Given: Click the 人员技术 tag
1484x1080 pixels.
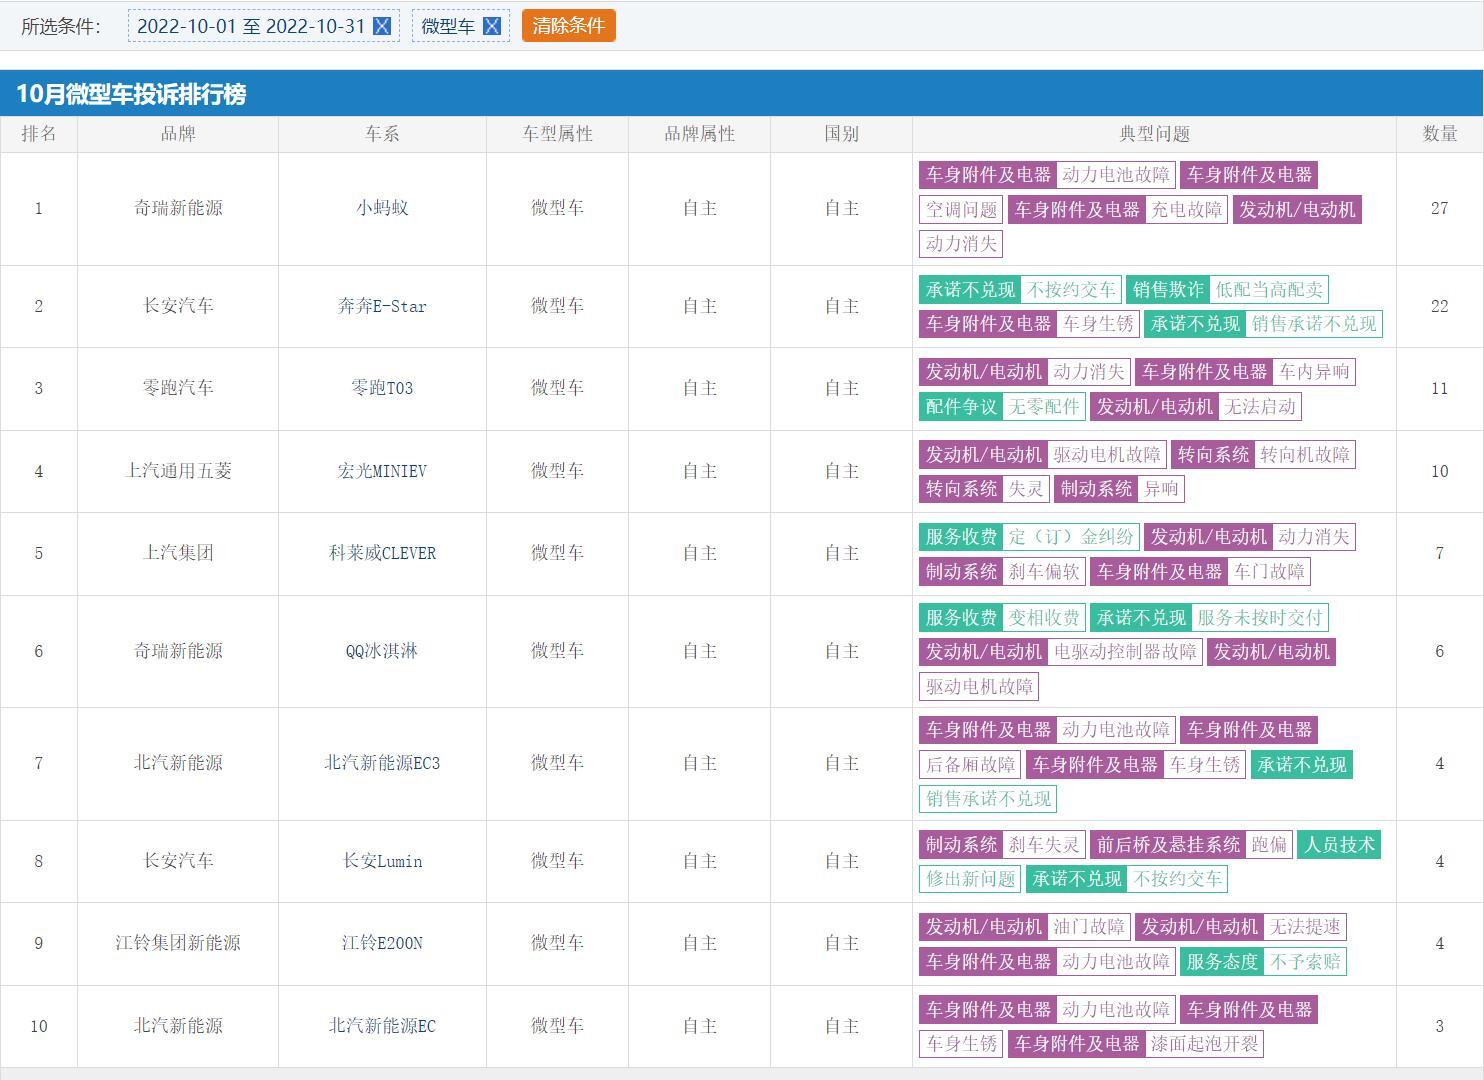Looking at the screenshot, I should tap(1340, 845).
